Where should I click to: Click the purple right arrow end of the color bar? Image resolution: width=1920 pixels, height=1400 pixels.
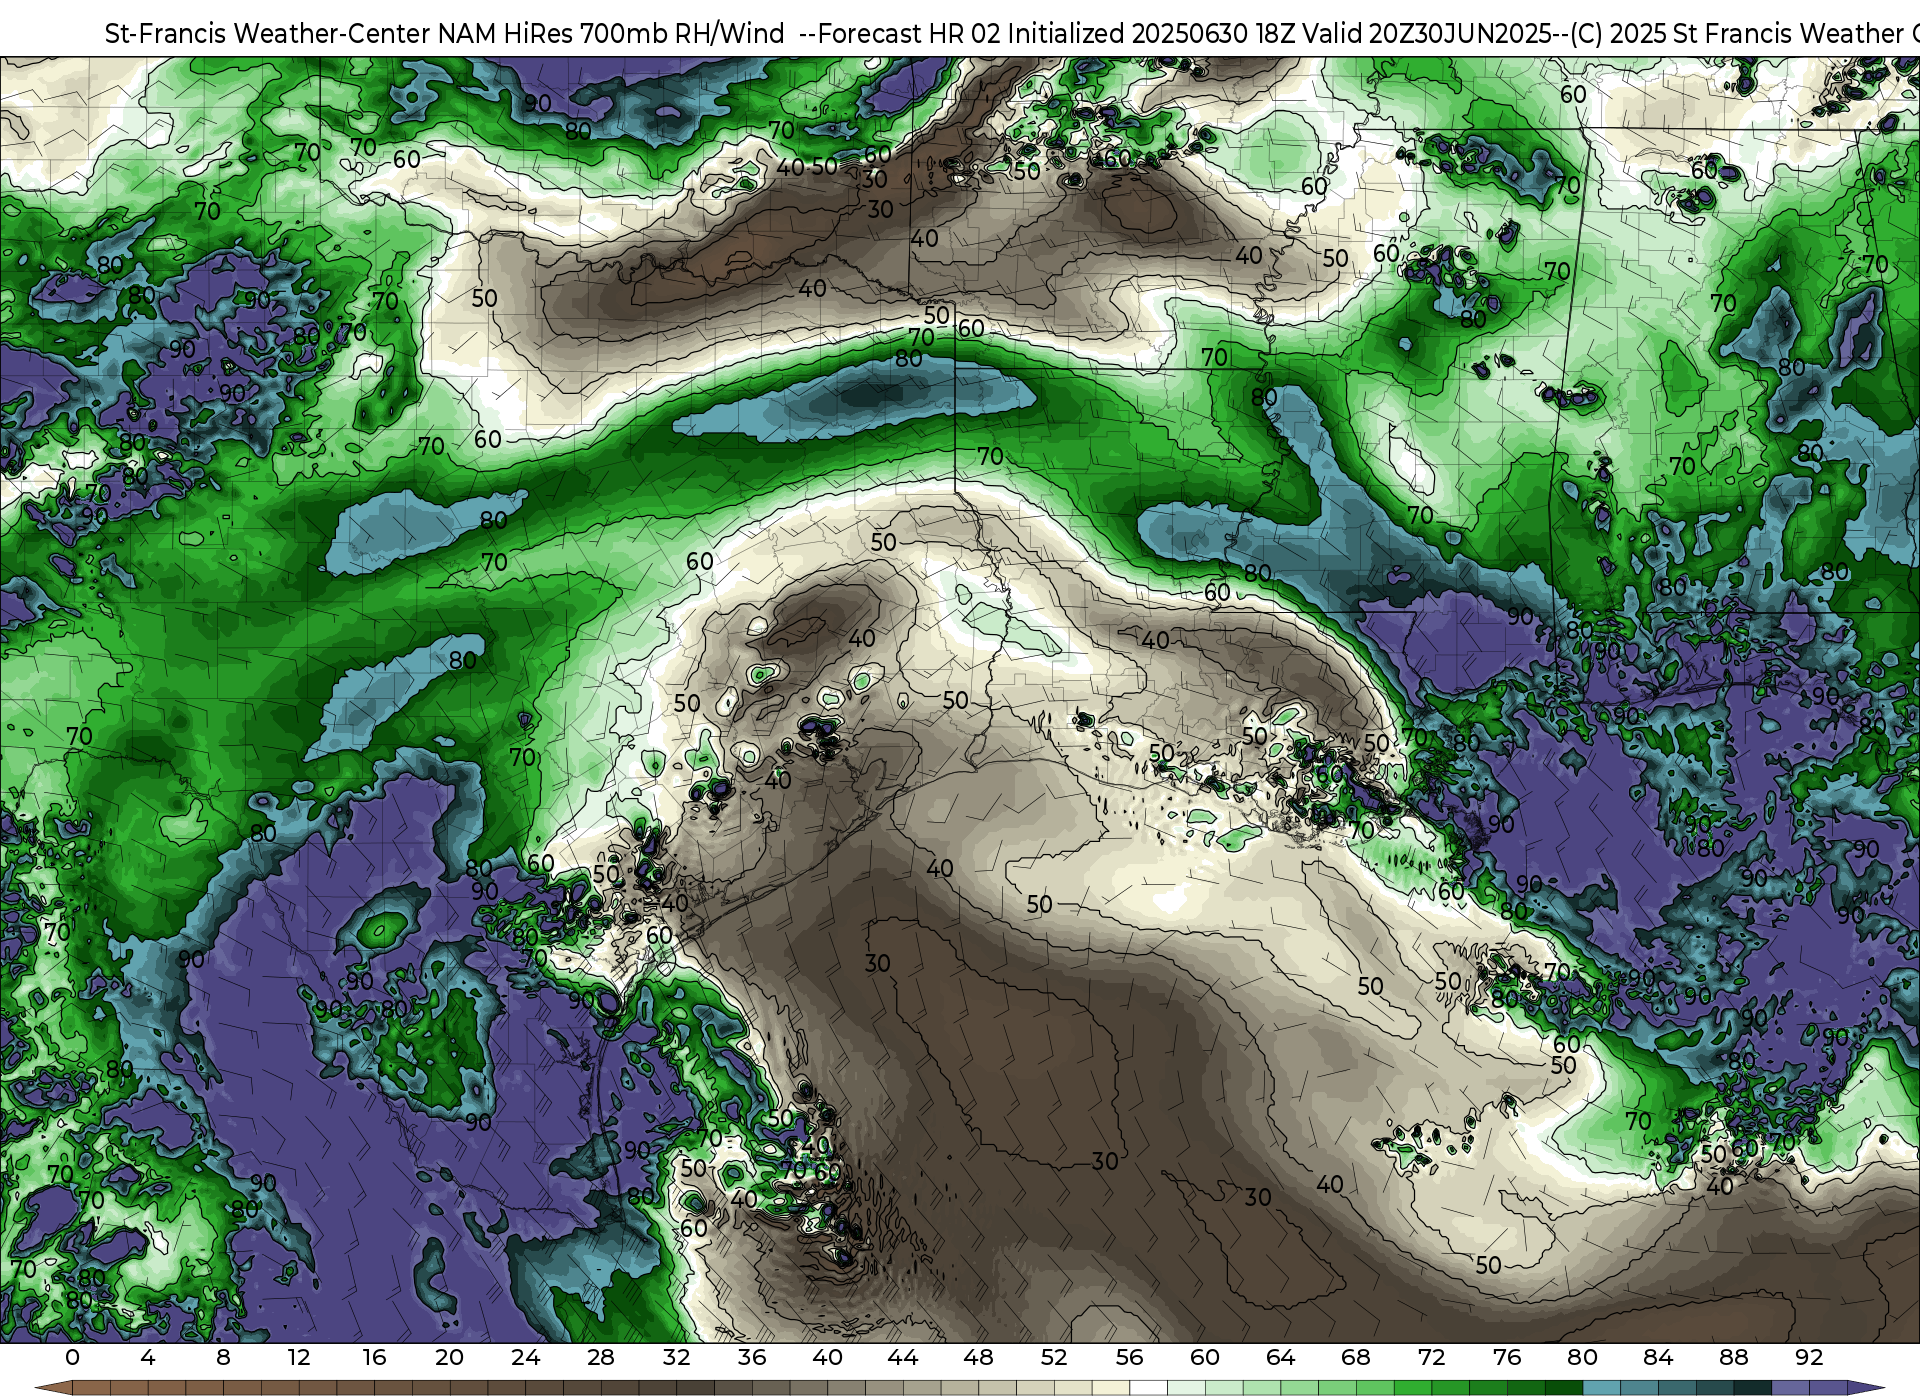coord(1865,1388)
